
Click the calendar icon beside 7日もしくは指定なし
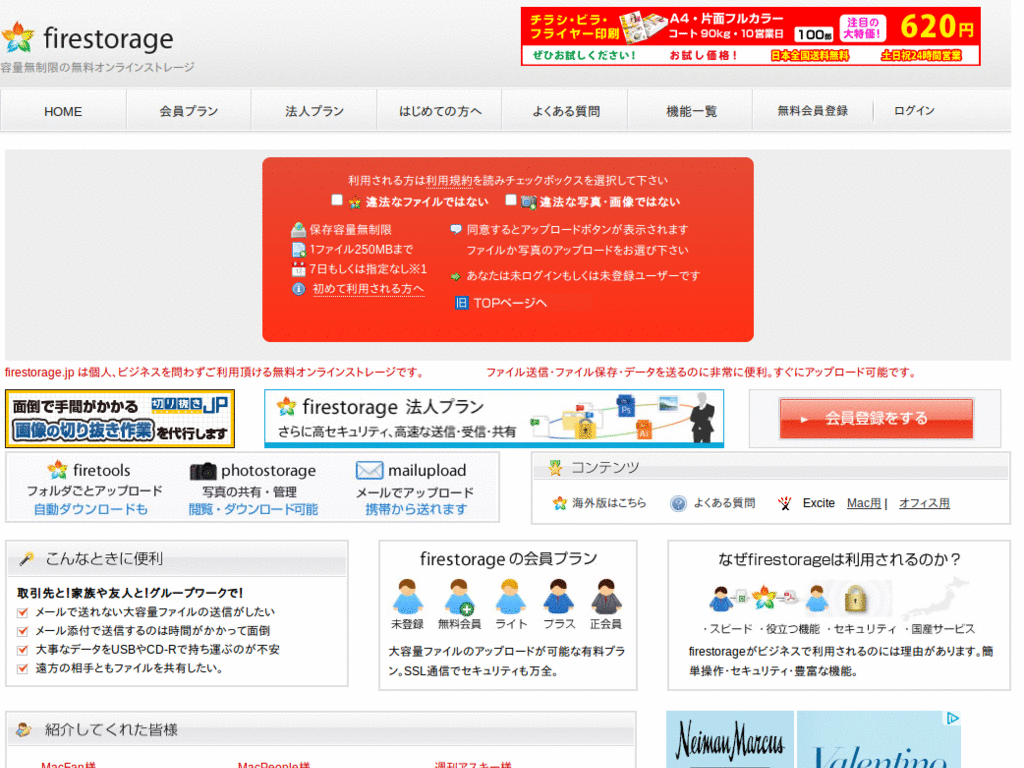pyautogui.click(x=298, y=269)
